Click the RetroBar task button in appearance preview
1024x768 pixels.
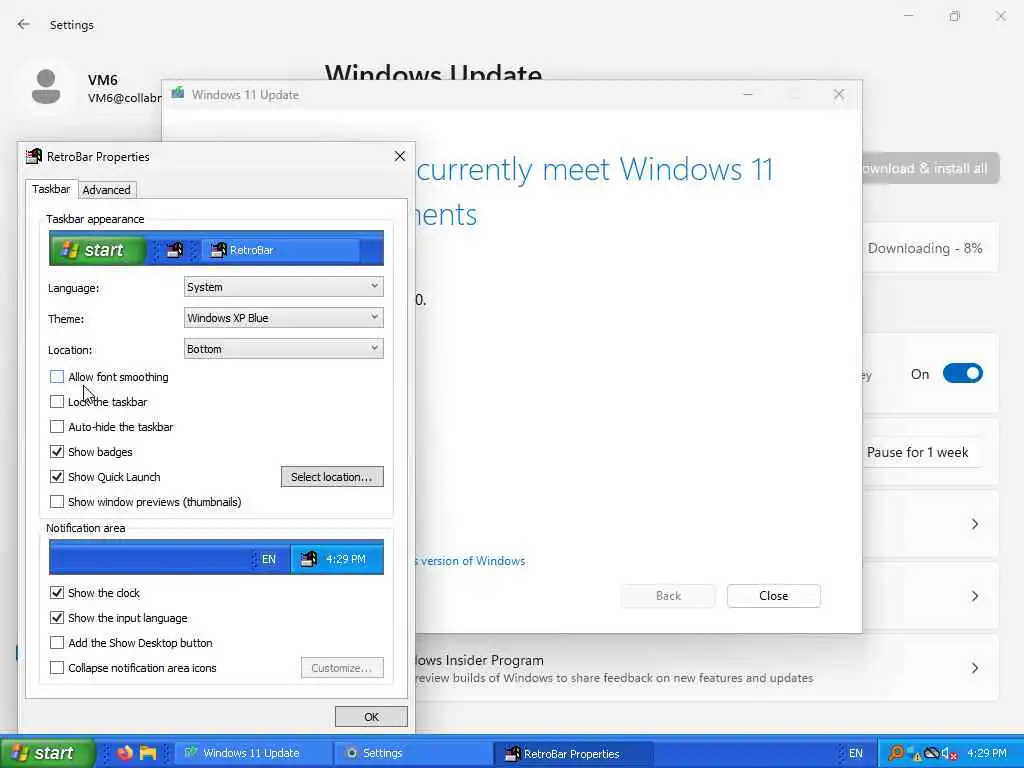point(281,249)
